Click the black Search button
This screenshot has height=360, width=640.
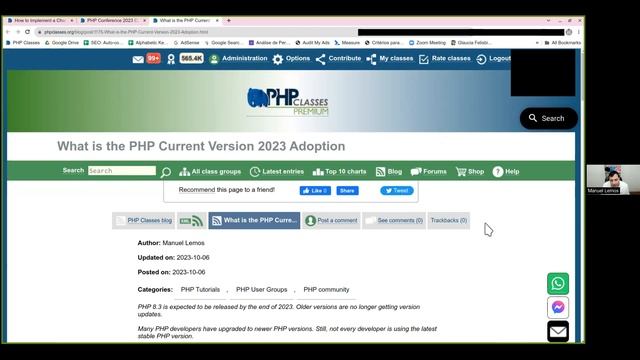tap(549, 118)
